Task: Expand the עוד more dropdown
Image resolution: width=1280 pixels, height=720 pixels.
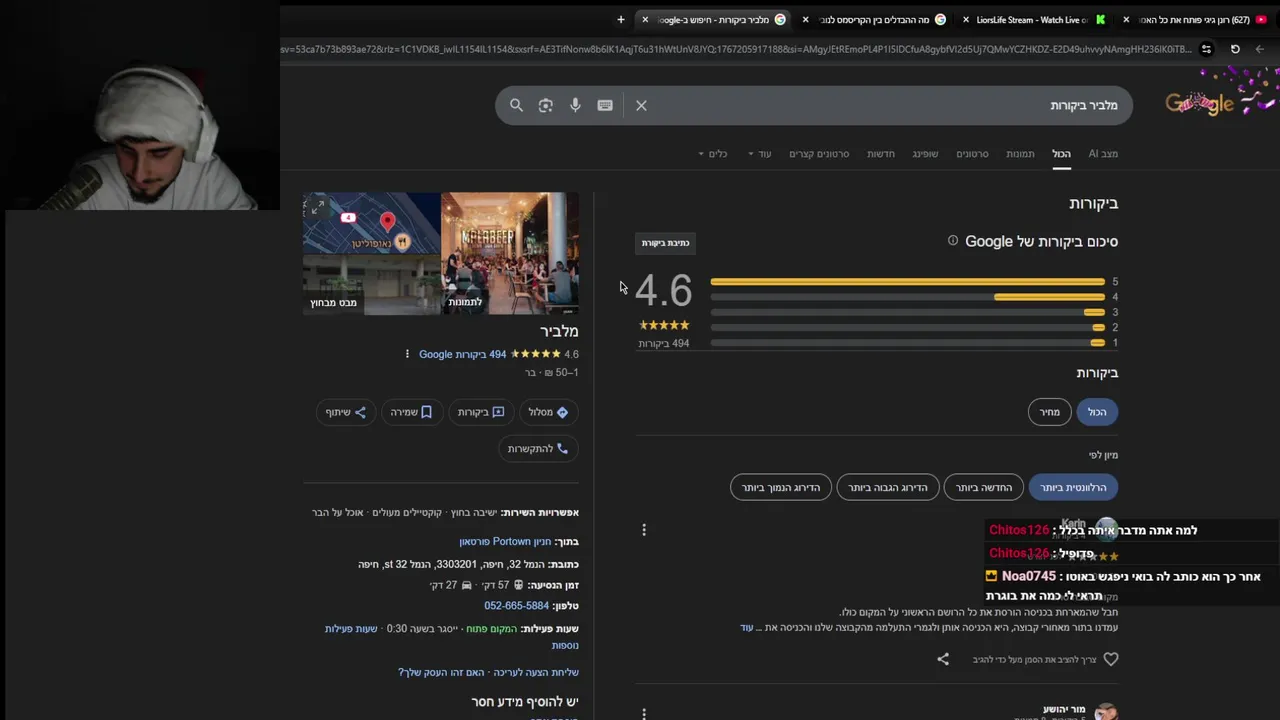Action: (760, 154)
